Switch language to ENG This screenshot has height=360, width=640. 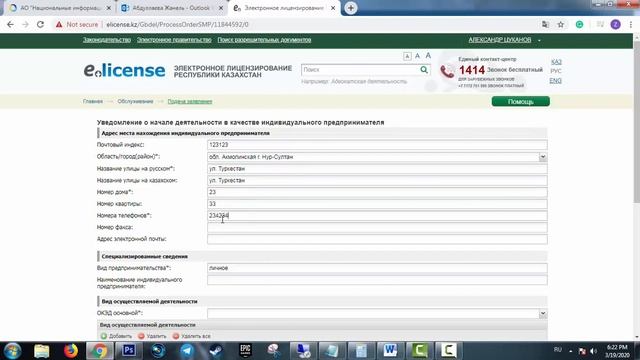pyautogui.click(x=556, y=81)
